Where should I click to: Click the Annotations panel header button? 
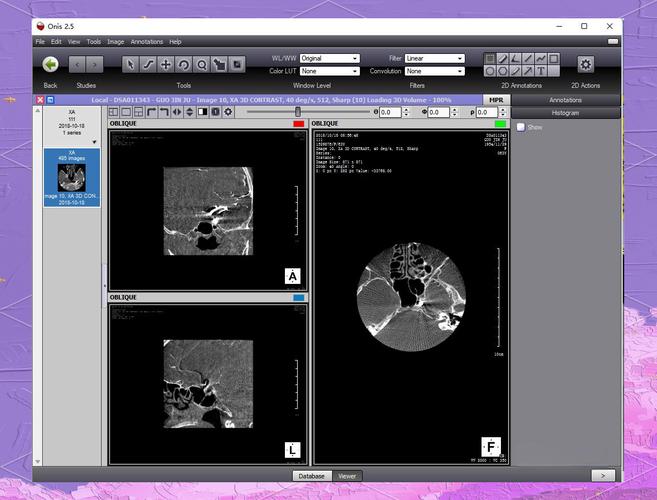[565, 100]
